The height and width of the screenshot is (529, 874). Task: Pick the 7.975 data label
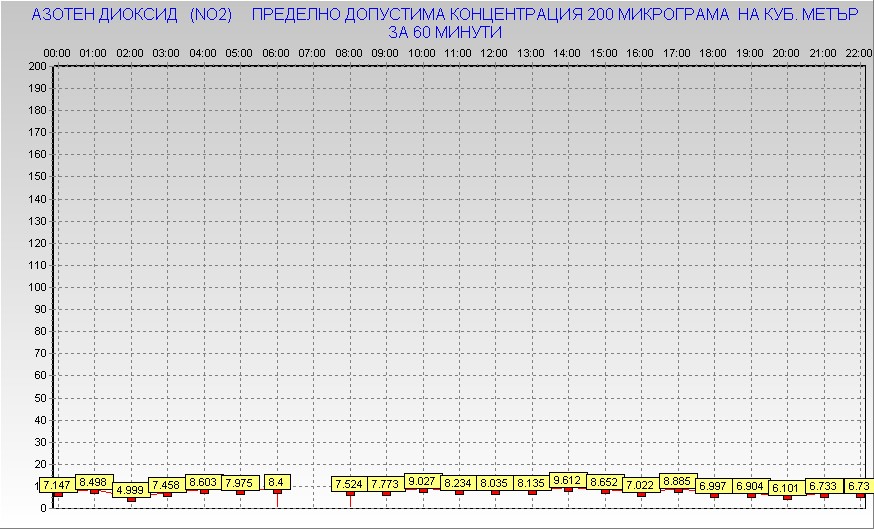tap(240, 483)
